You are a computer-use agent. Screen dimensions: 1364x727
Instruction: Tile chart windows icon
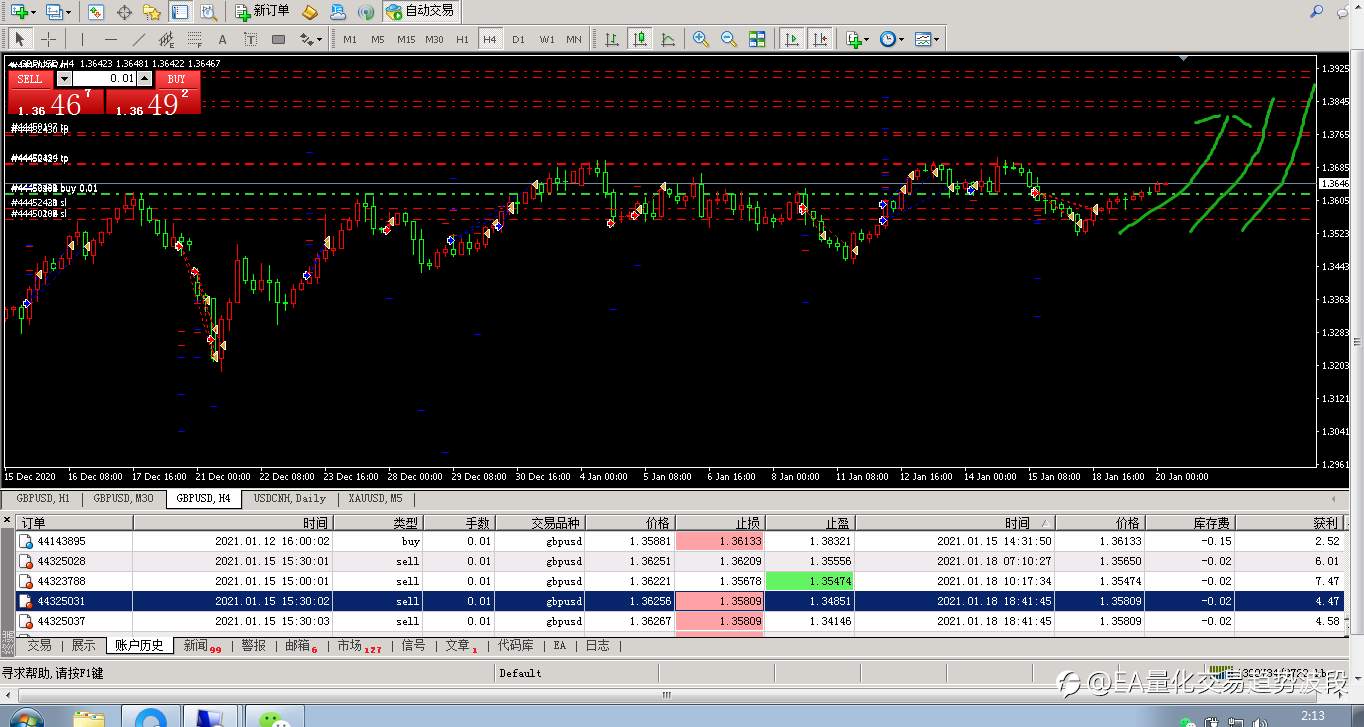click(x=757, y=39)
